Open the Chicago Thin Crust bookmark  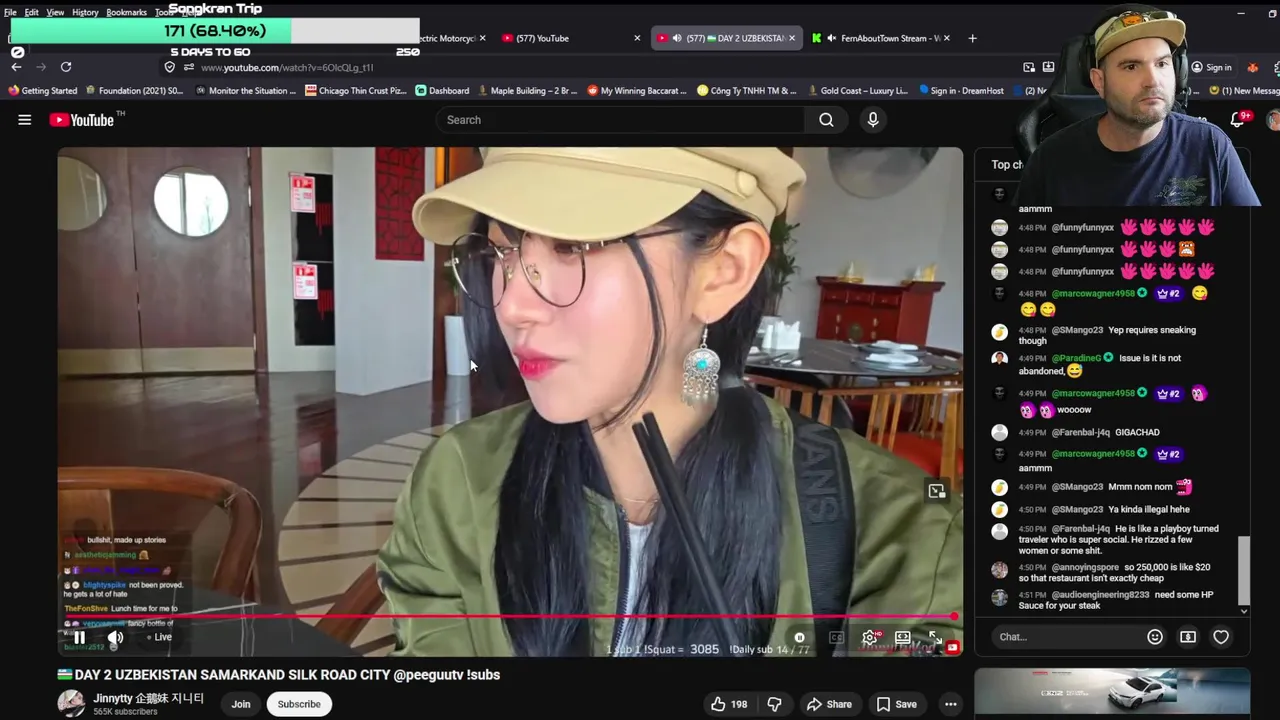[x=355, y=90]
